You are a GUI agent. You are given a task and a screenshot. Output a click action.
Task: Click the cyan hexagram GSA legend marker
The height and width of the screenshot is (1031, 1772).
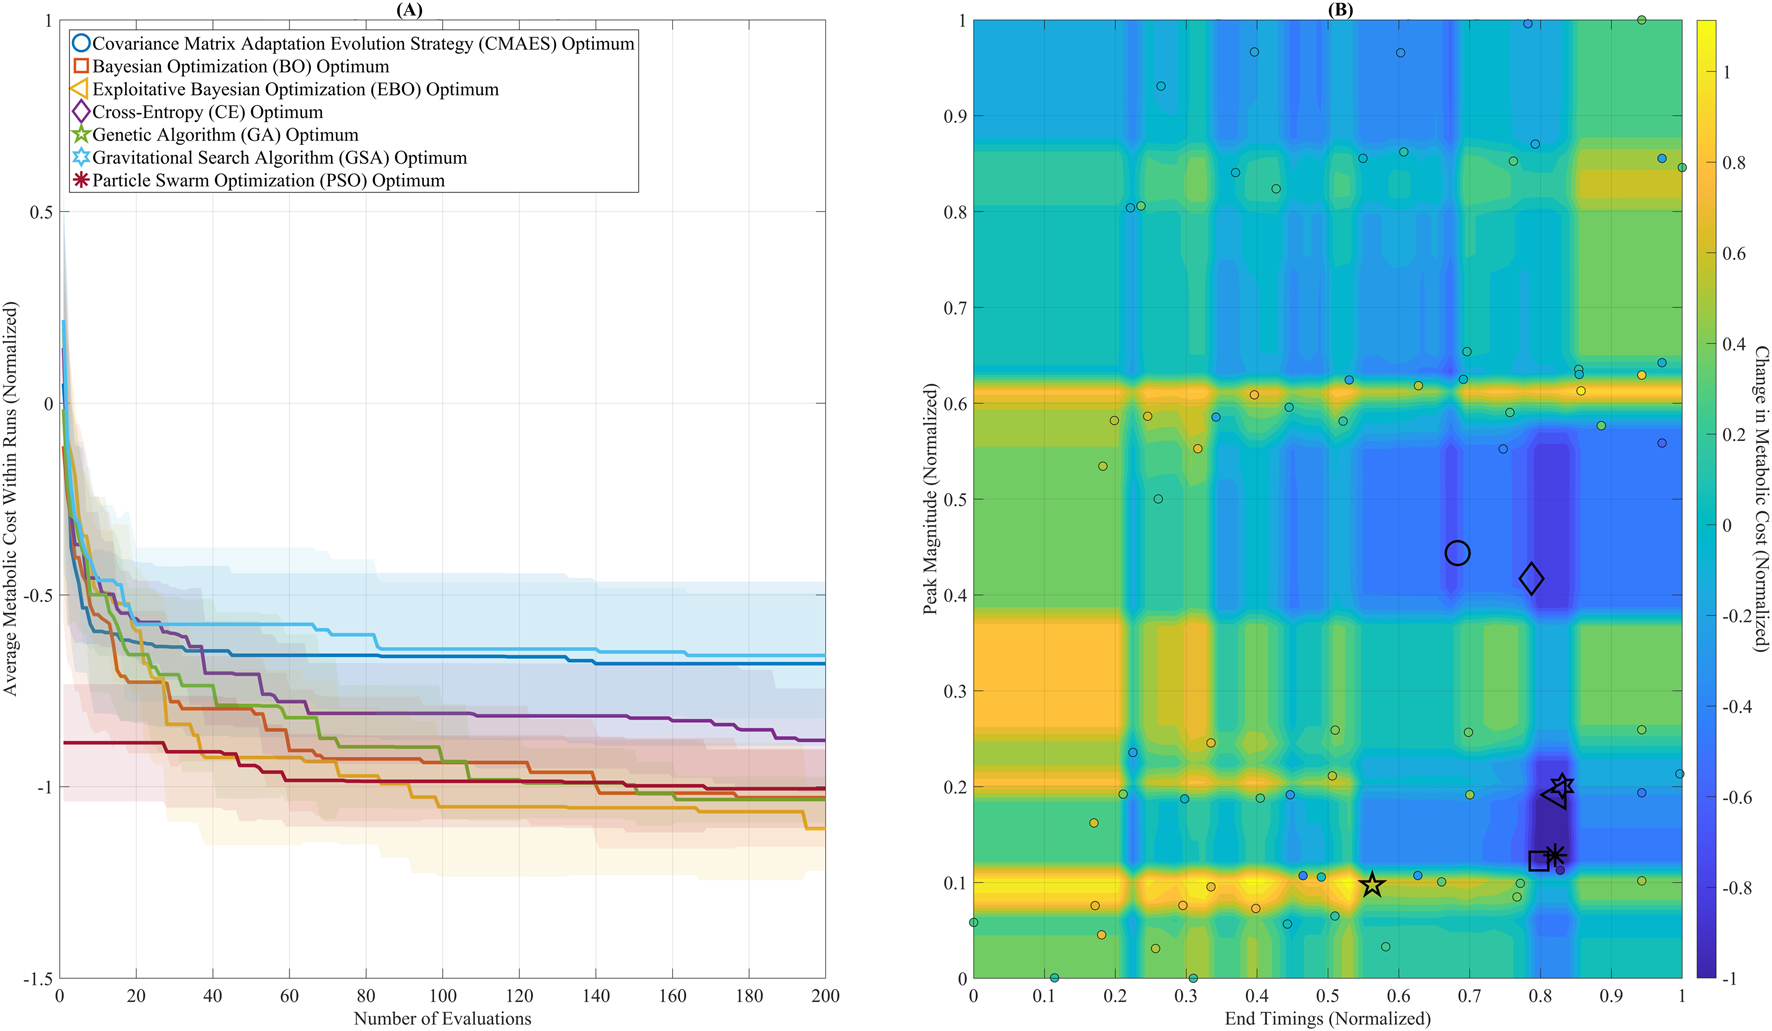tap(82, 158)
